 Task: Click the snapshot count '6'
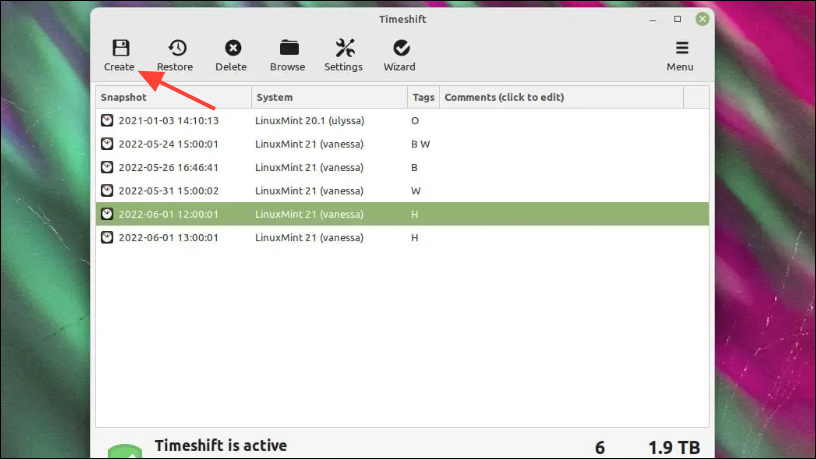click(600, 448)
